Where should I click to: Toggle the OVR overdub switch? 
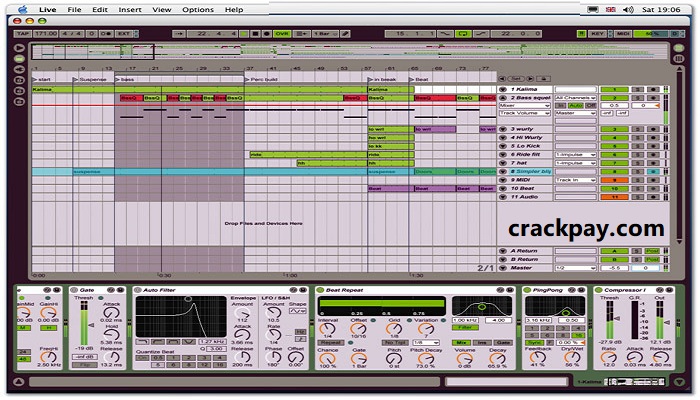click(282, 34)
